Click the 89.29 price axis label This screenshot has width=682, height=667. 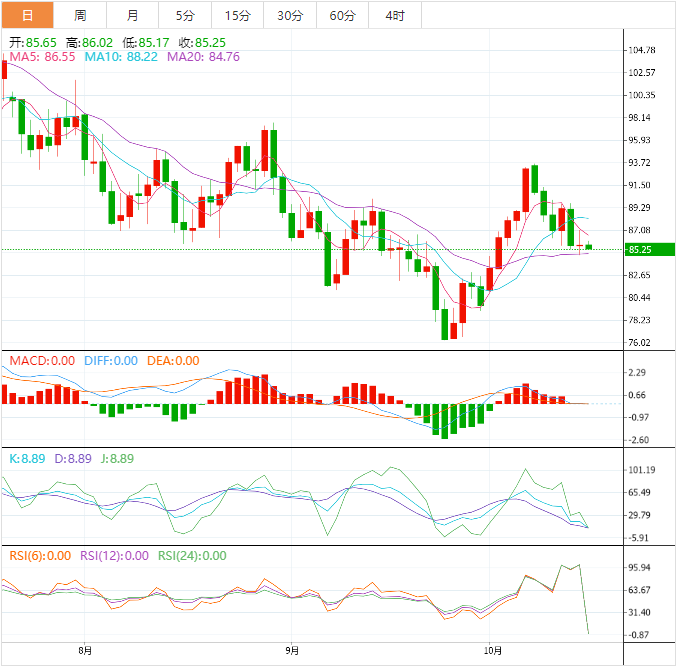pos(639,207)
